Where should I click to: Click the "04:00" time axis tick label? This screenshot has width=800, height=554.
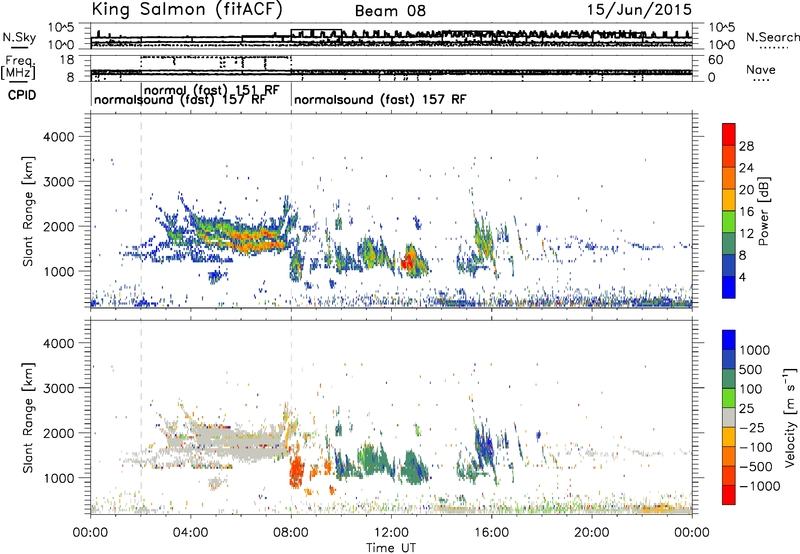click(190, 533)
